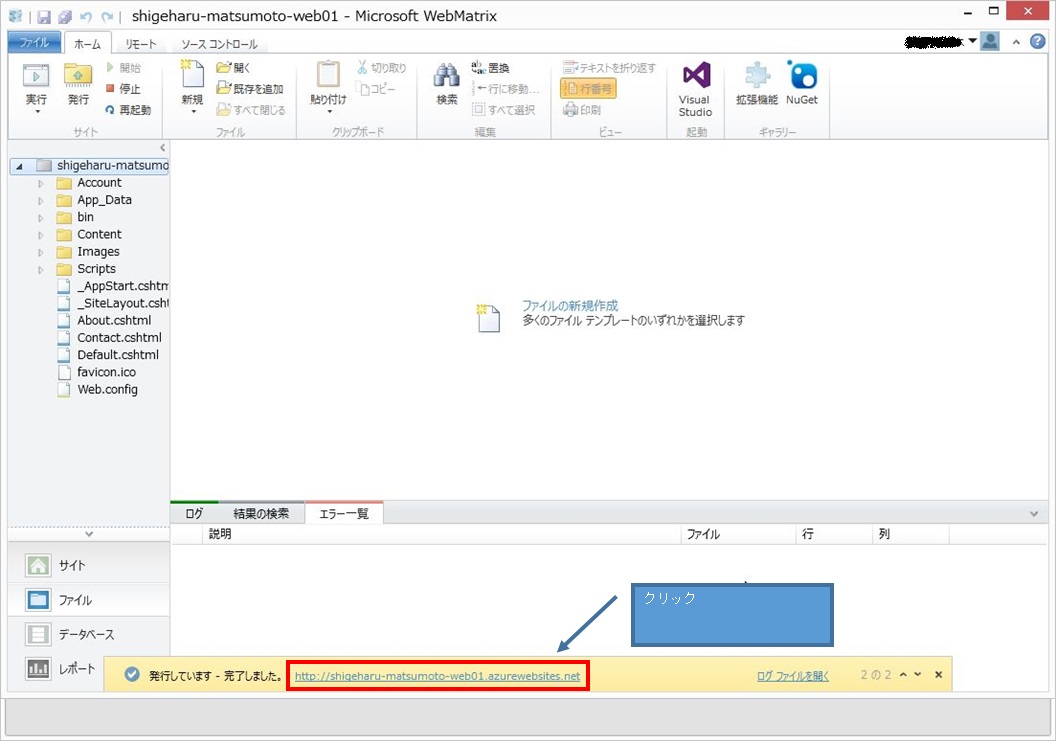Click the Undo arrow in title bar
Screen dimensions: 1056x741
[x=86, y=17]
